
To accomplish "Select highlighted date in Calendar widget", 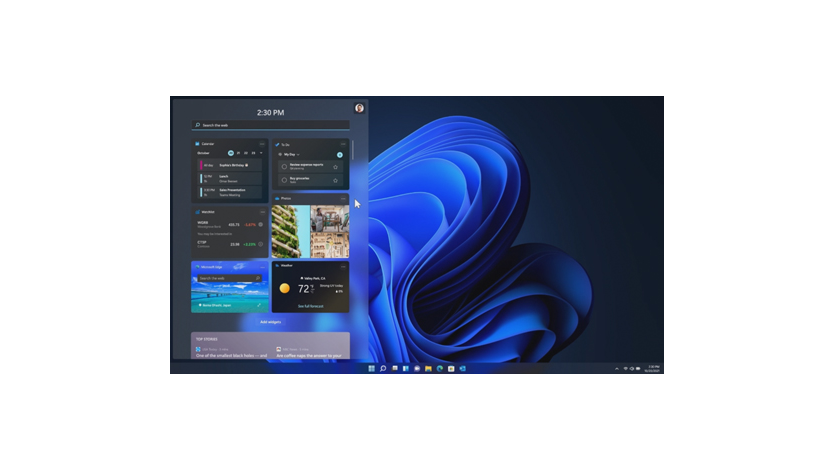I will (x=231, y=153).
